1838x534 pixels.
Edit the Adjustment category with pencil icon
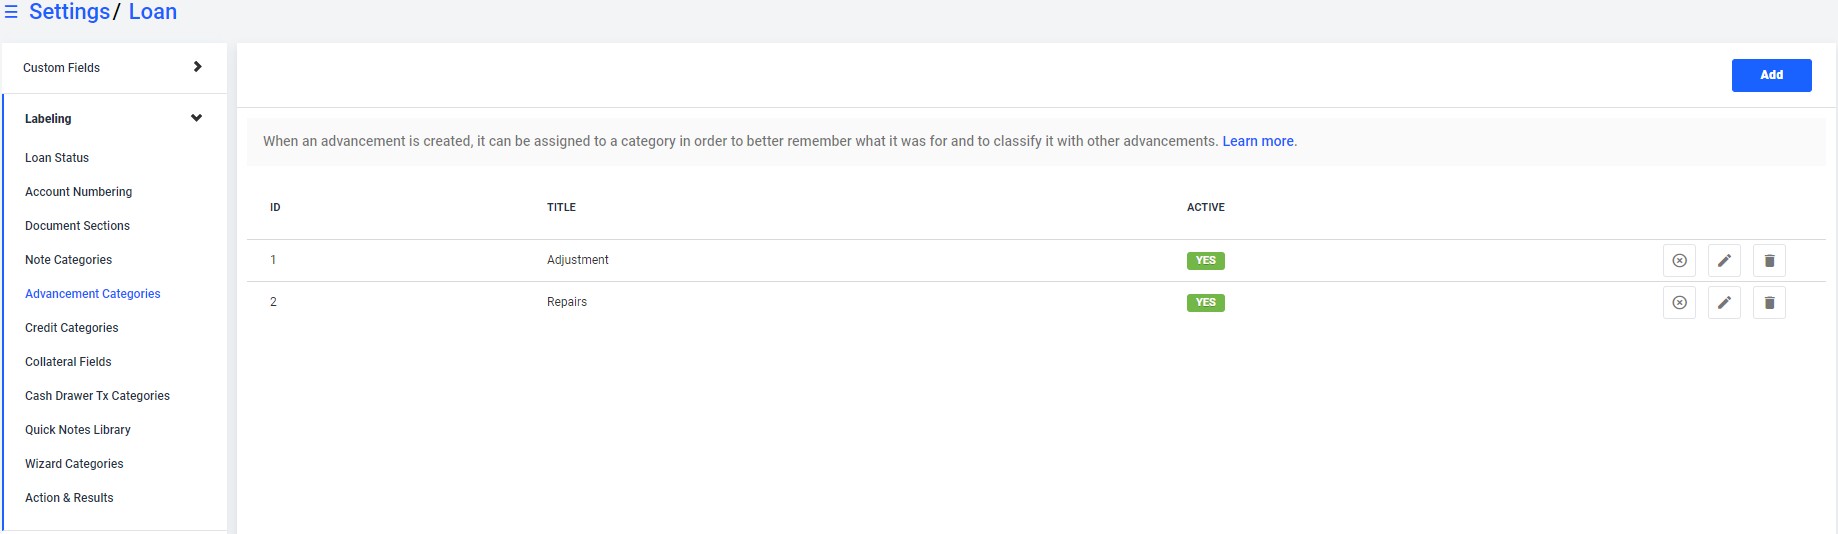[1724, 261]
